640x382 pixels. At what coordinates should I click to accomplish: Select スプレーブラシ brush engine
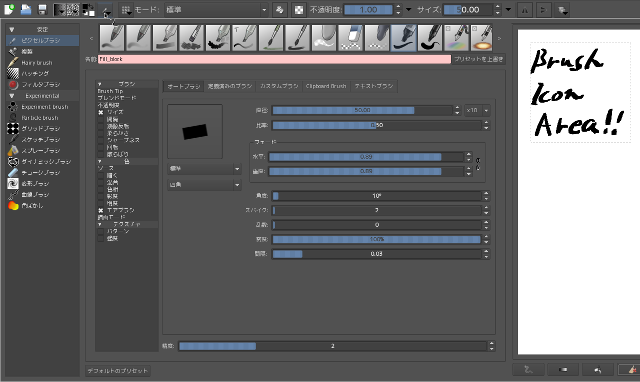42,151
